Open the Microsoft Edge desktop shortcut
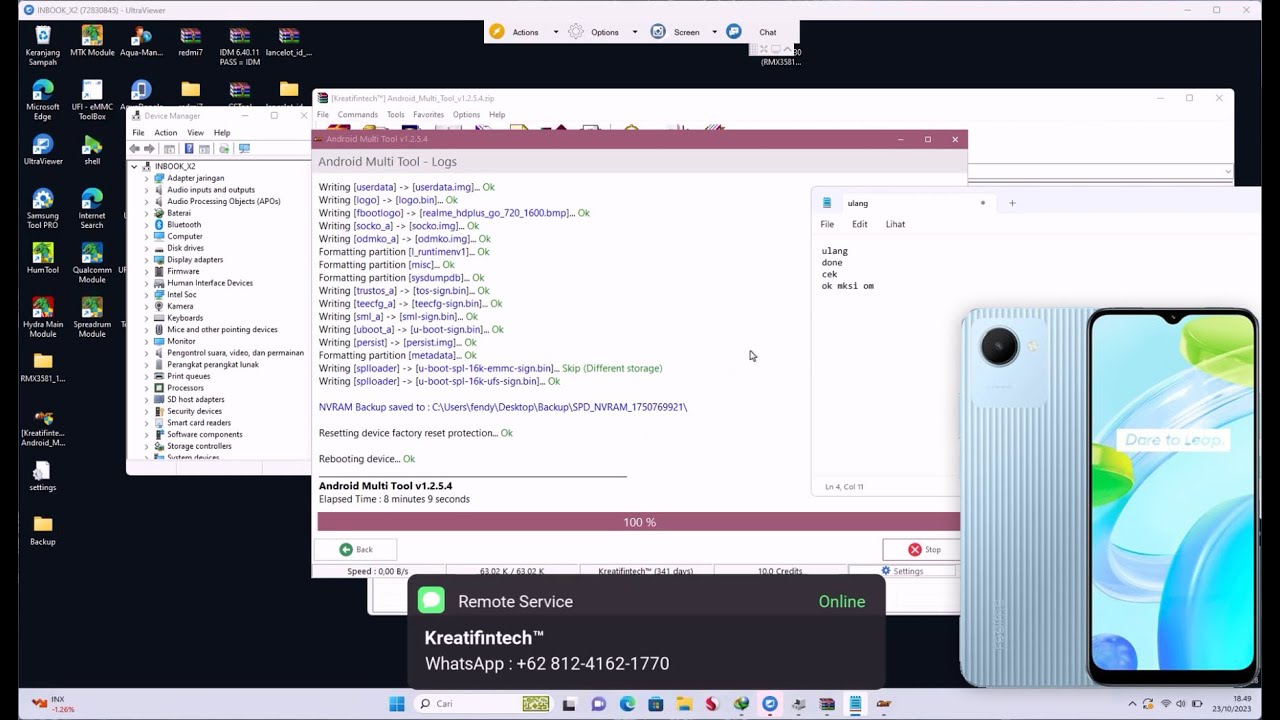The height and width of the screenshot is (720, 1280). point(43,100)
